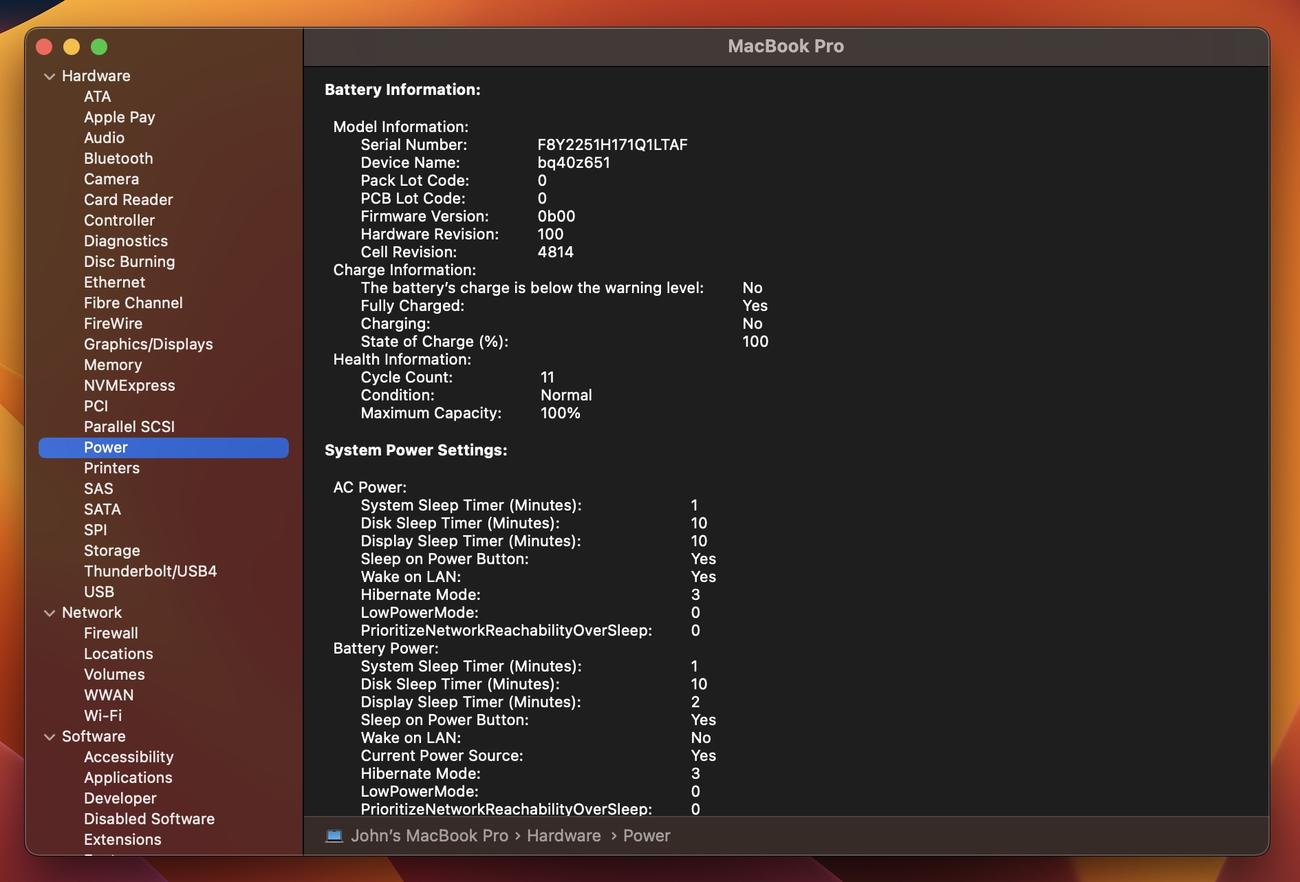Select Accessibility under Software

[128, 757]
